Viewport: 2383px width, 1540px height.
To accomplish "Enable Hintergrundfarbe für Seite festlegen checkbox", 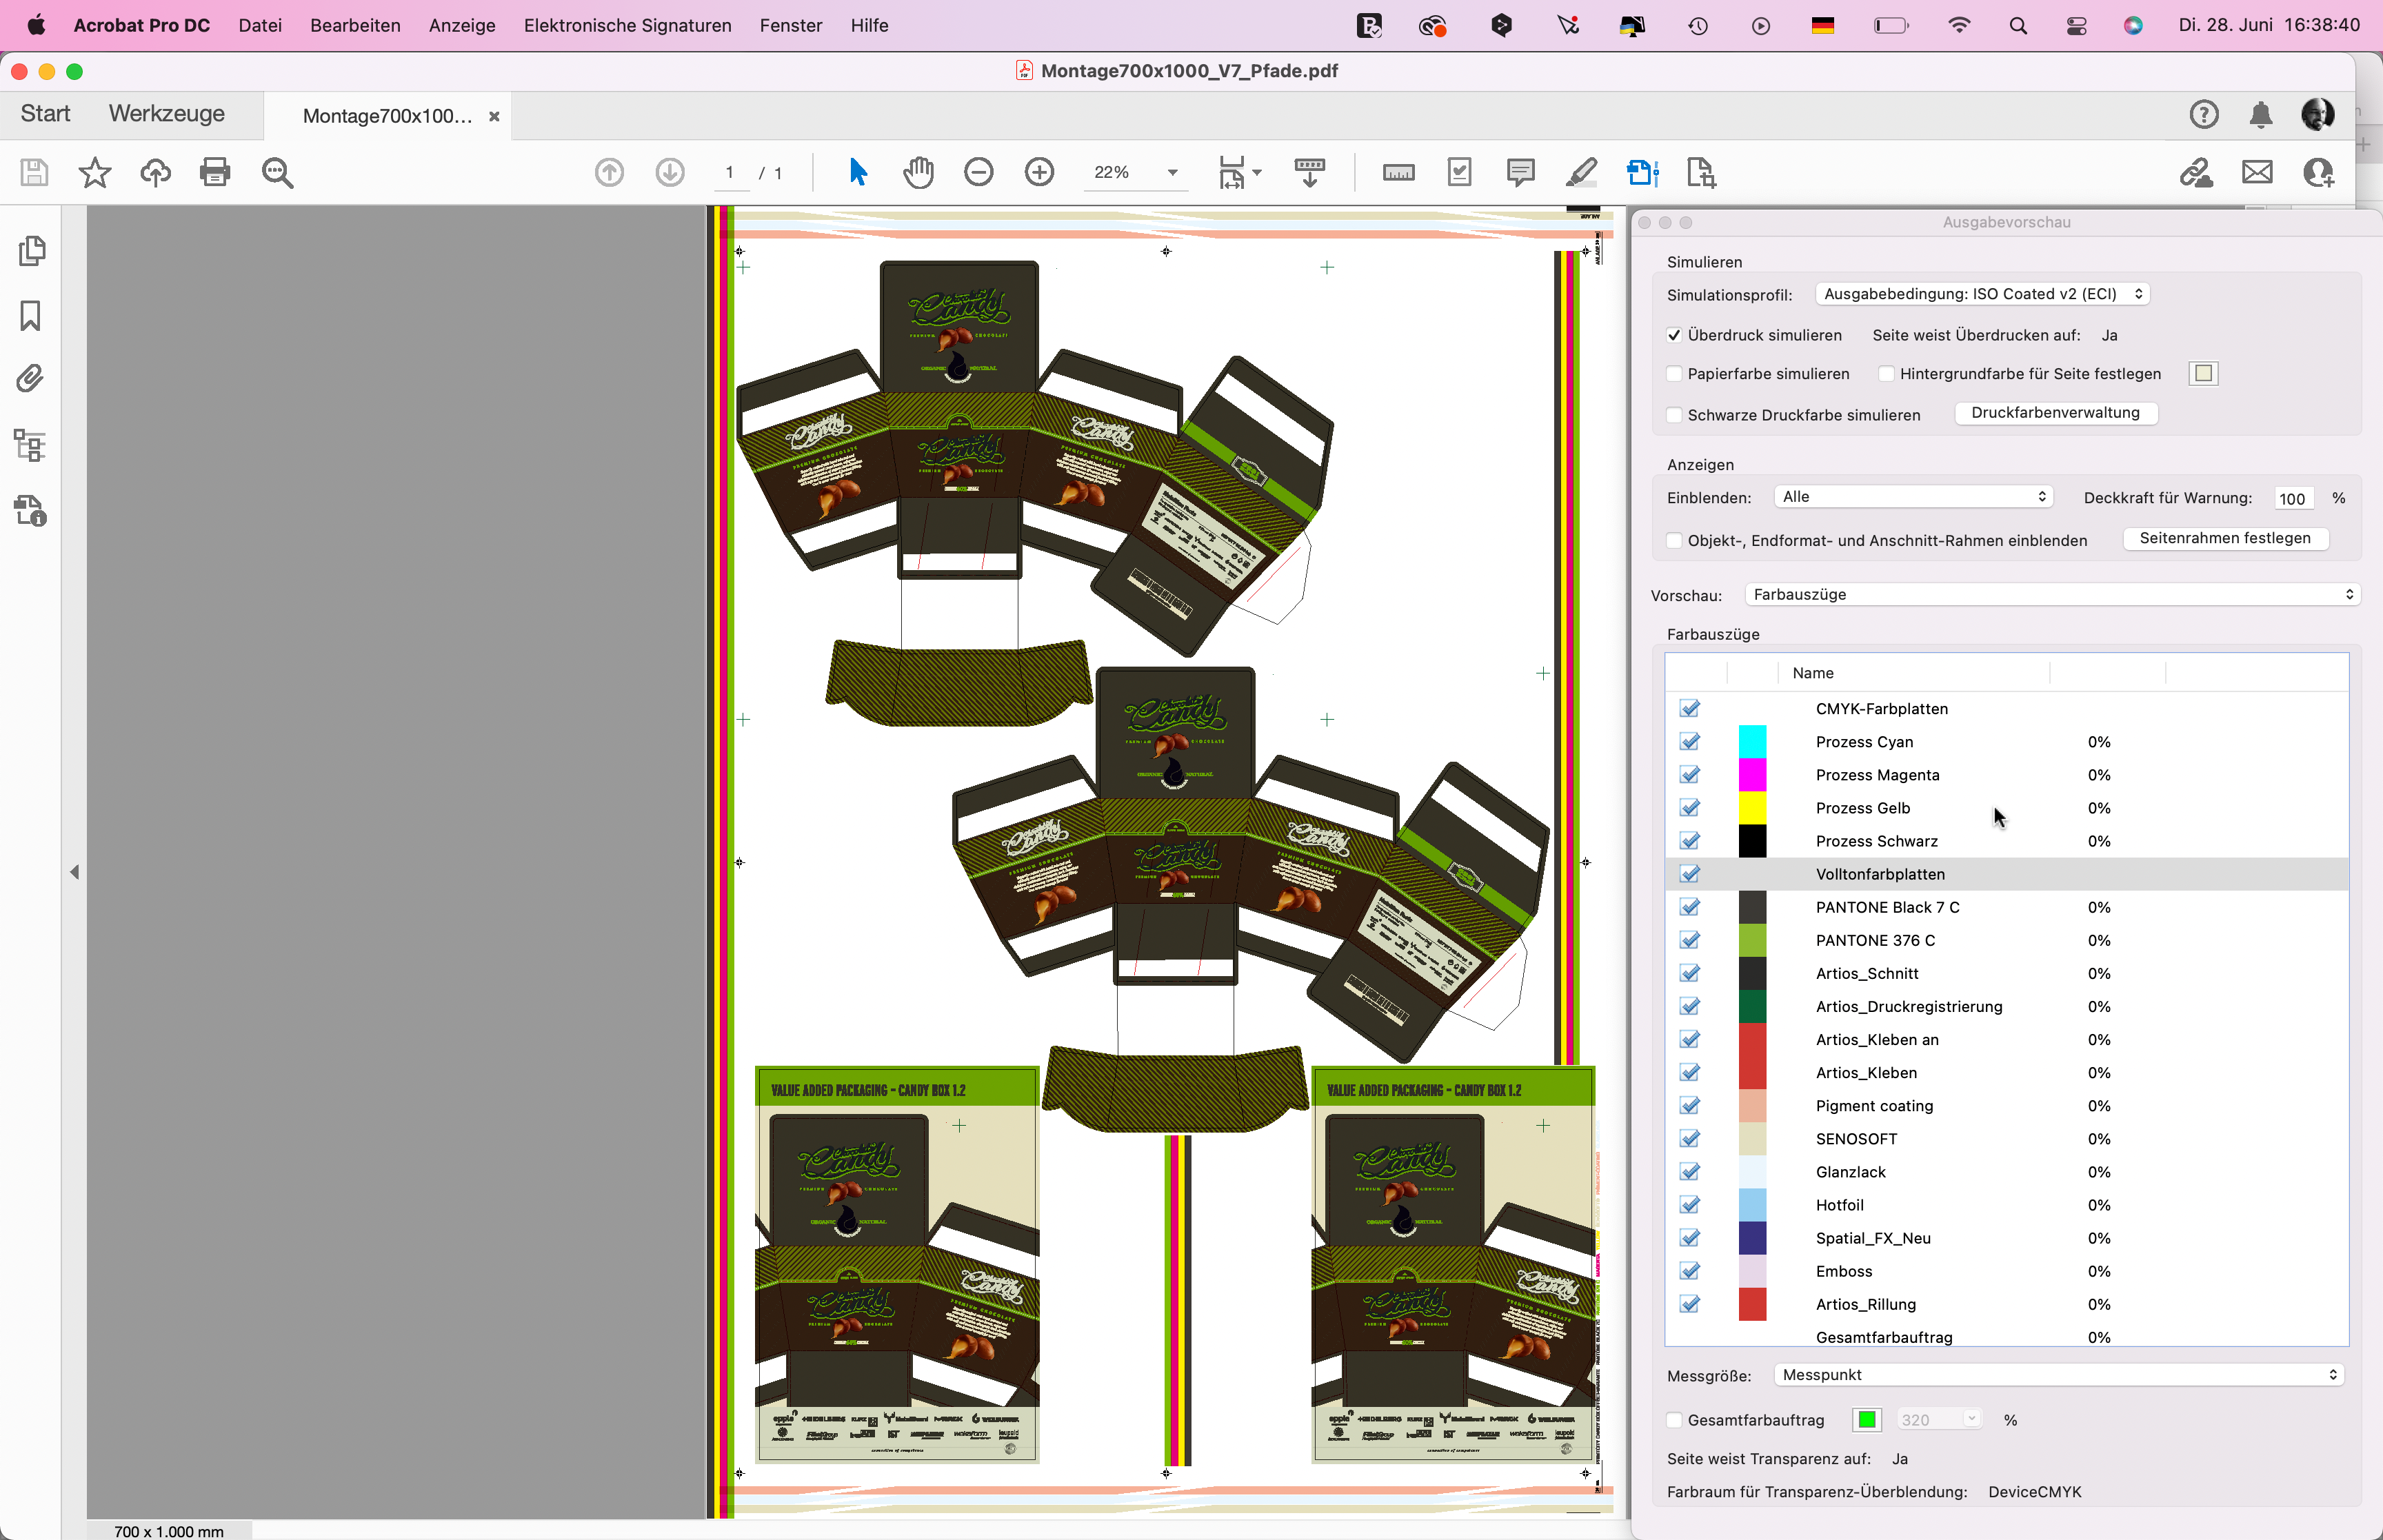I will 1886,374.
